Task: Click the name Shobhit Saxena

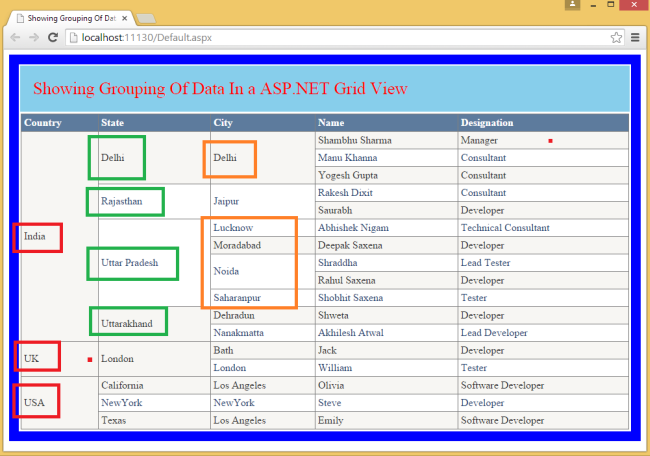Action: (350, 298)
